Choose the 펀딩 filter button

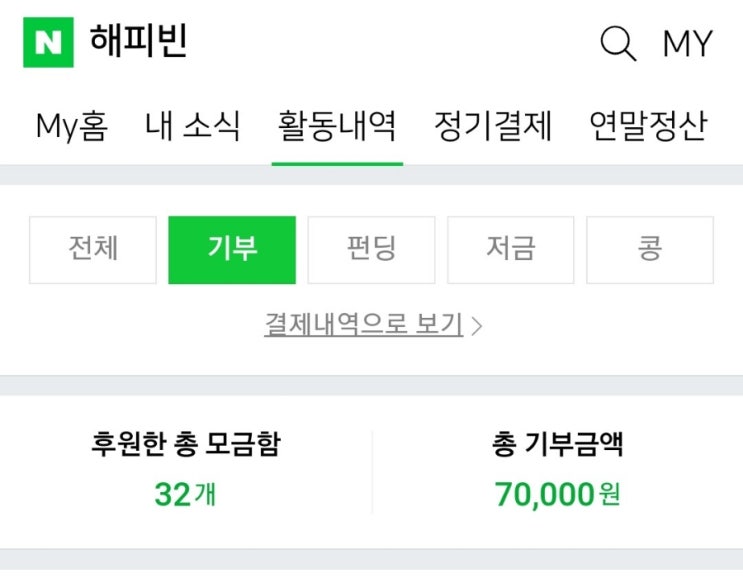click(x=371, y=250)
